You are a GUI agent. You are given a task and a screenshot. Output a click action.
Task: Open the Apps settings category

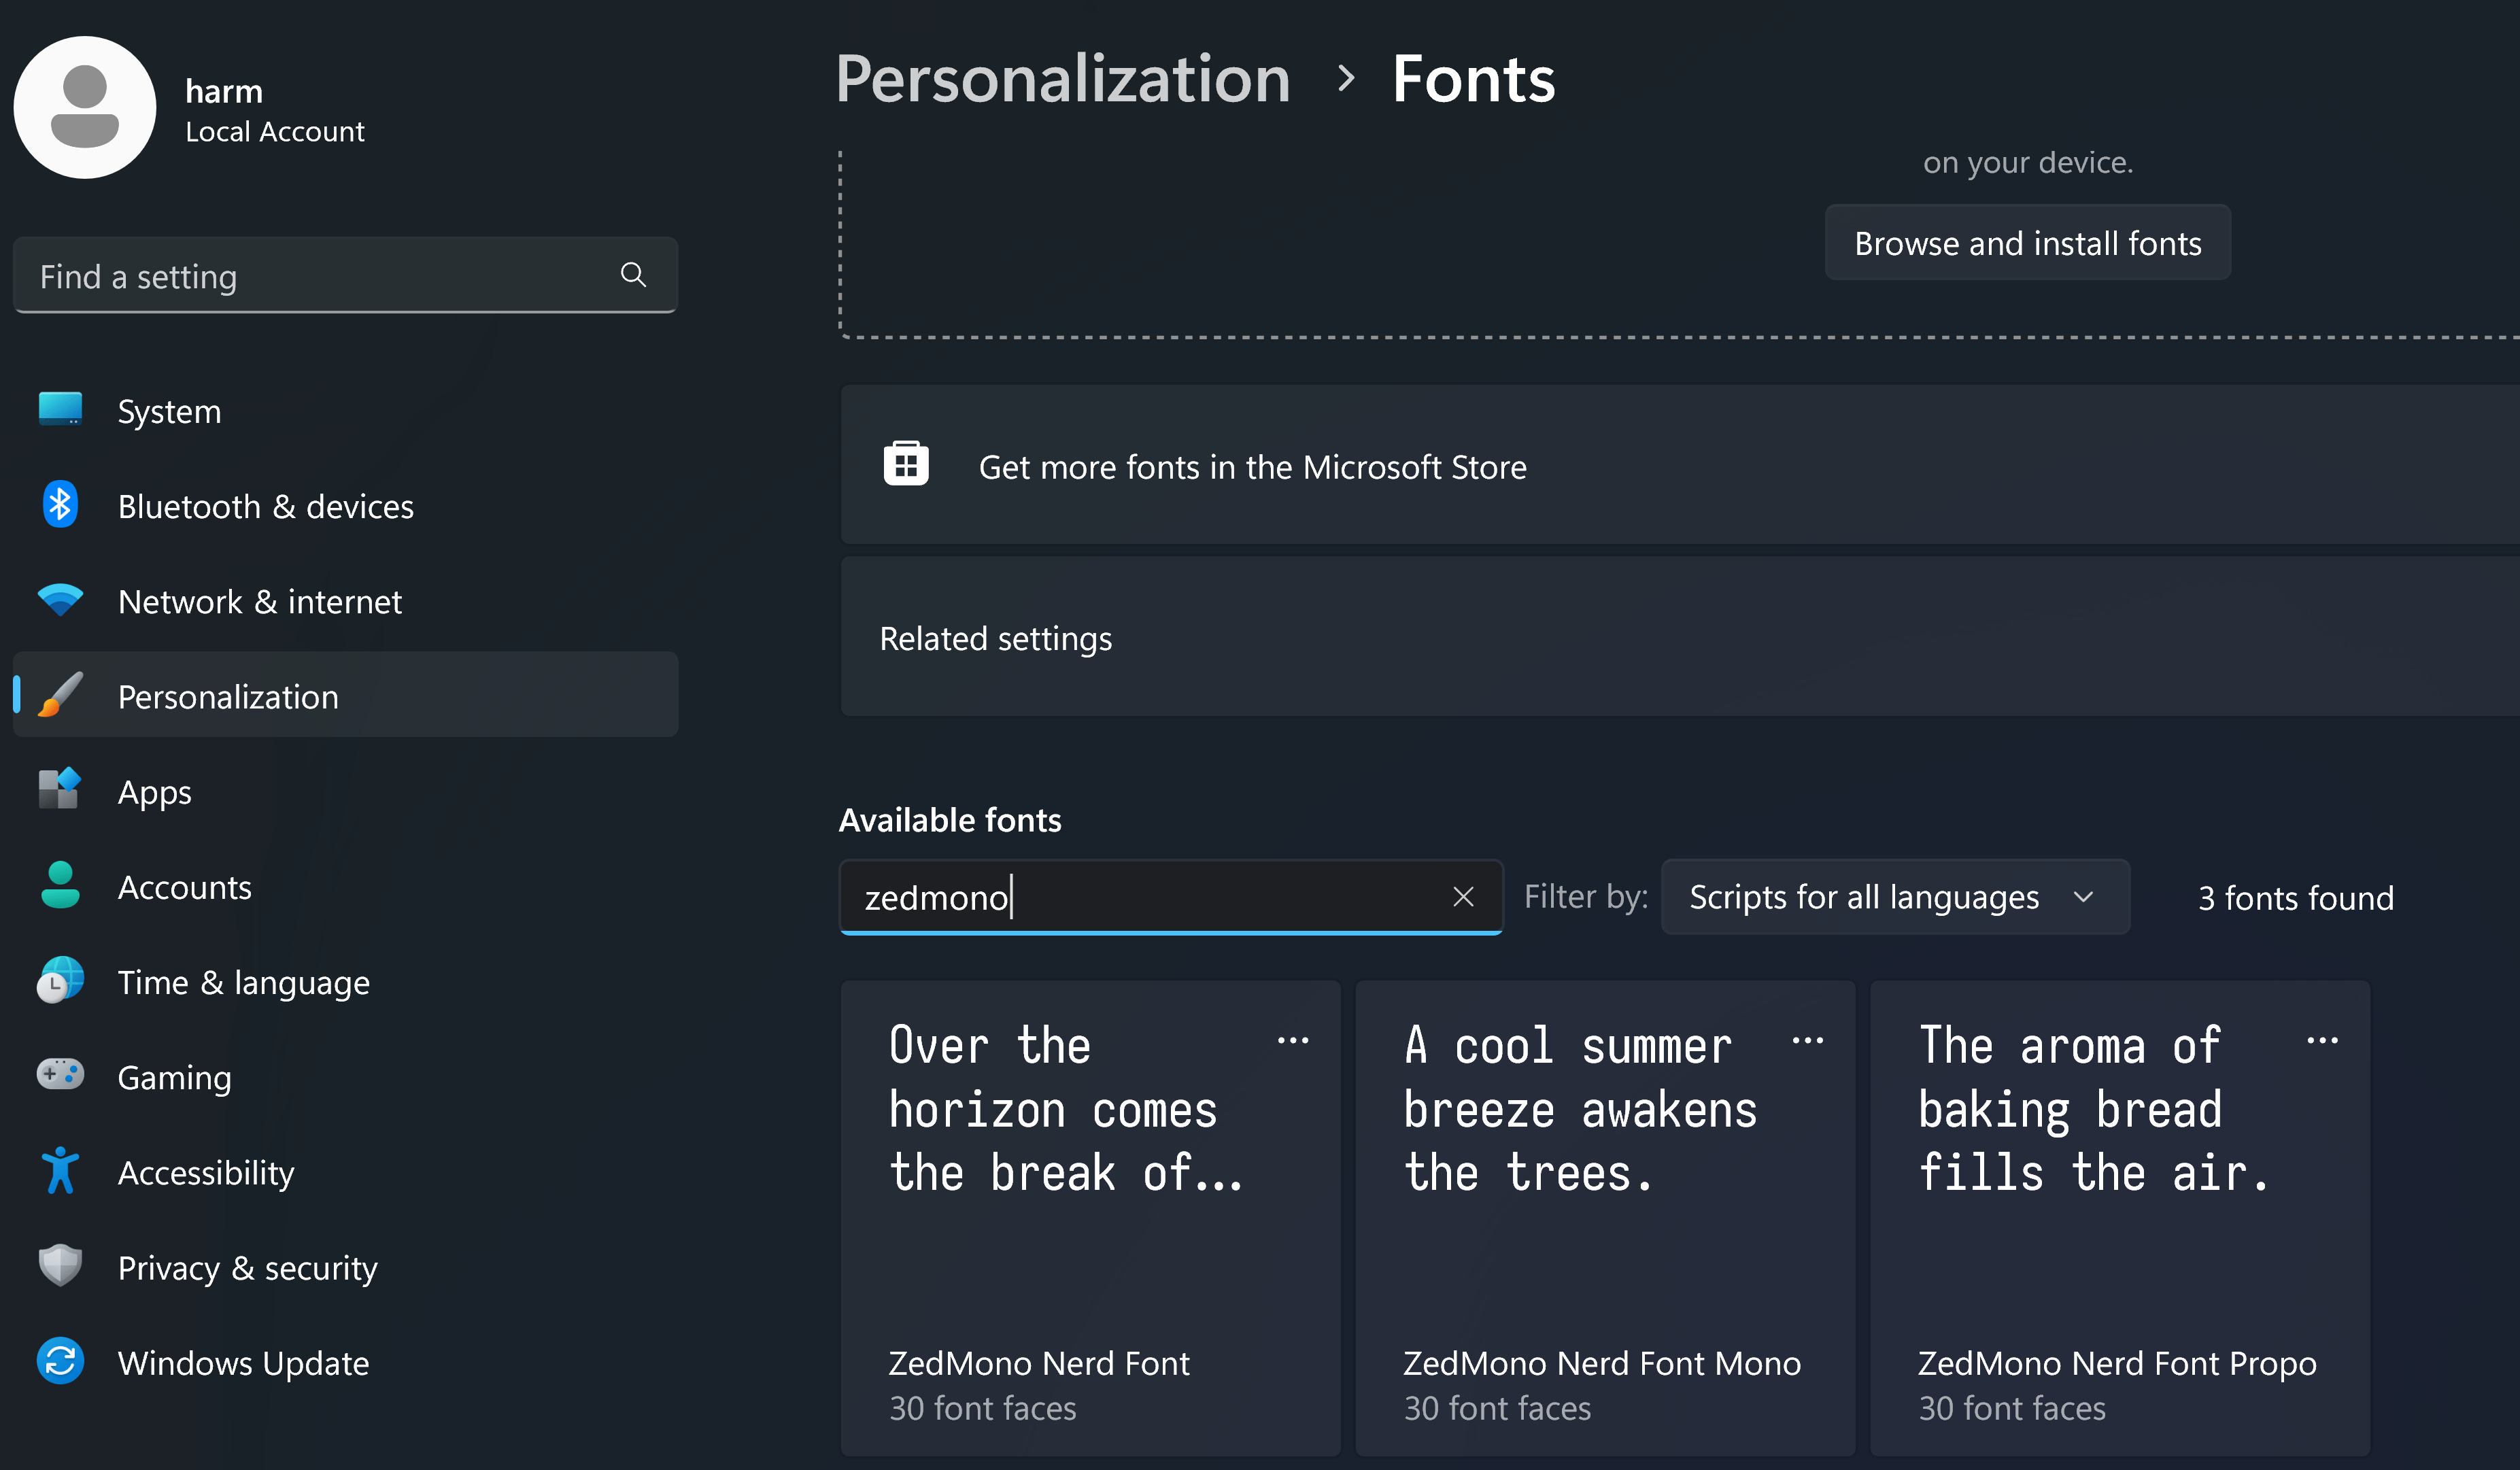[x=154, y=792]
